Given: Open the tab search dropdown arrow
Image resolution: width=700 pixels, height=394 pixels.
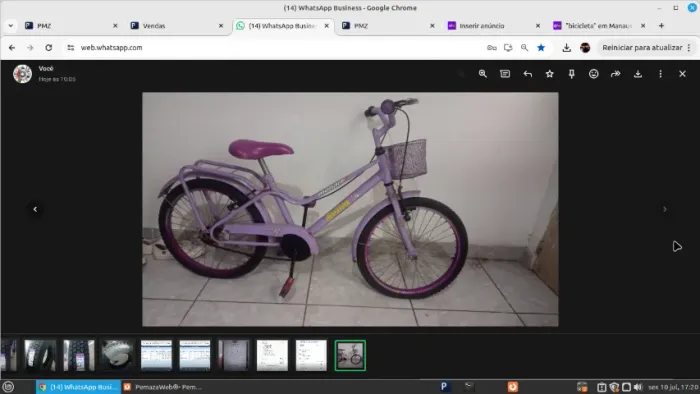Looking at the screenshot, I should click(x=11, y=26).
